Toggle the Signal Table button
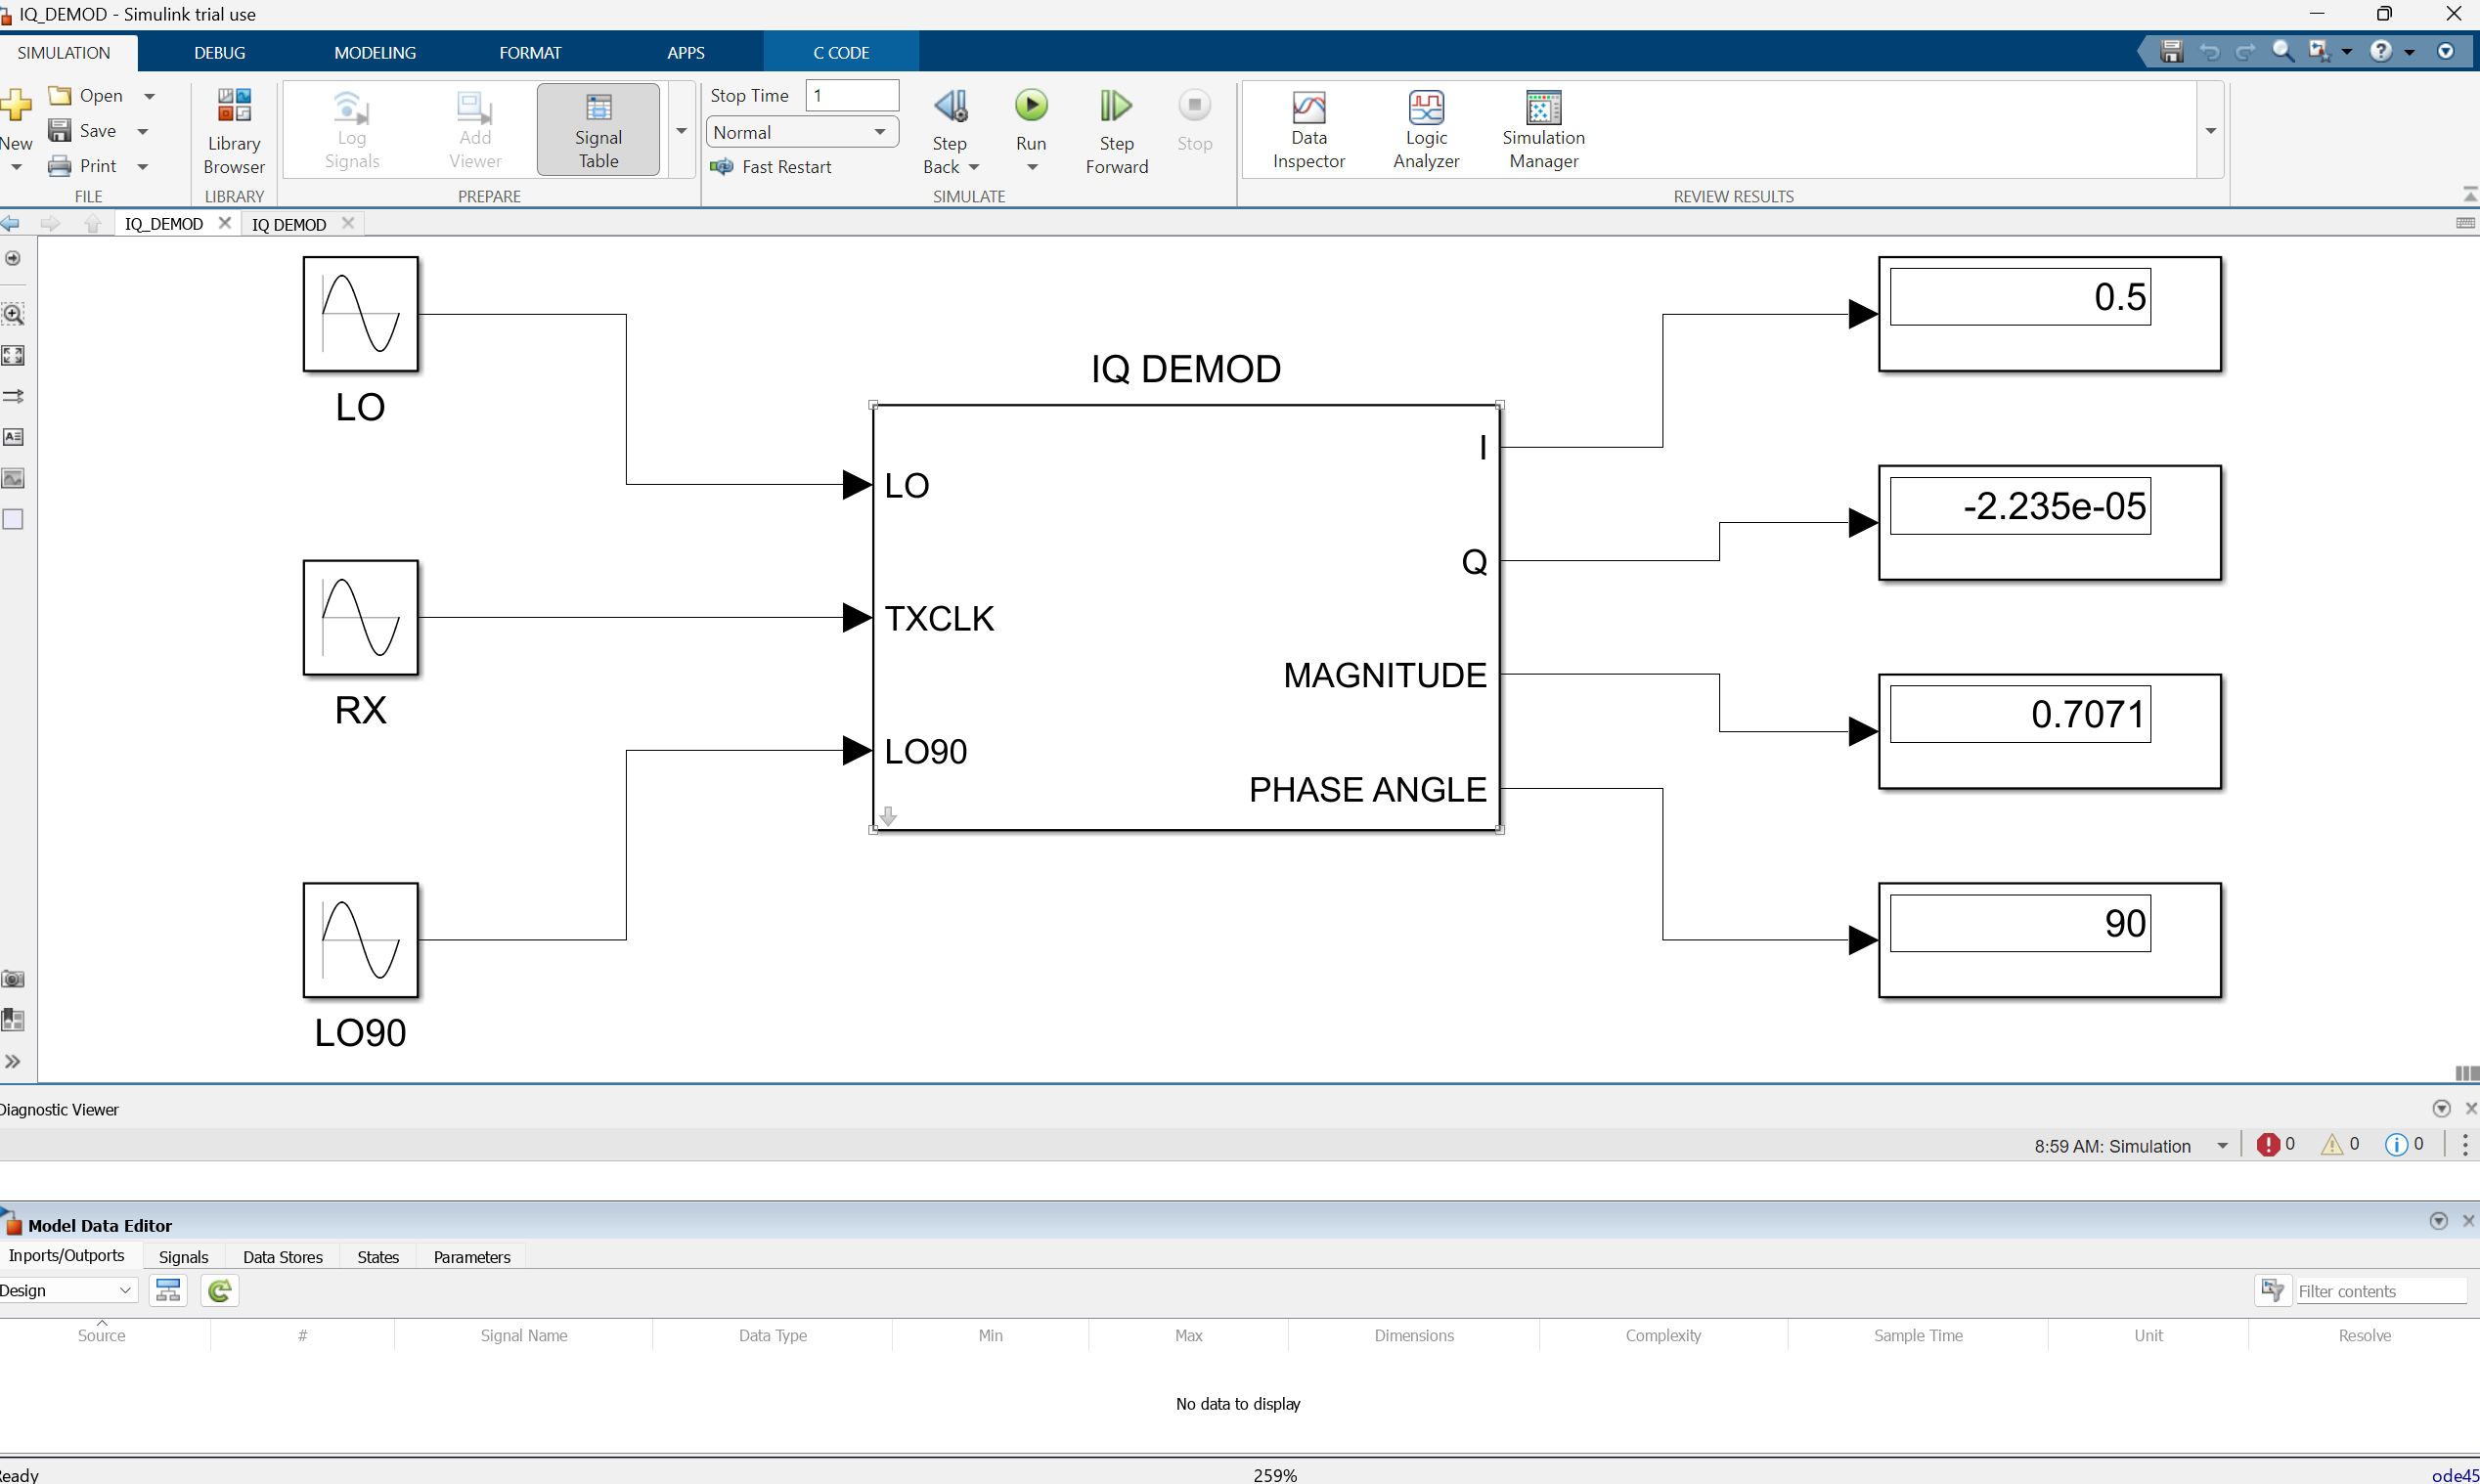This screenshot has width=2480, height=1484. tap(598, 130)
